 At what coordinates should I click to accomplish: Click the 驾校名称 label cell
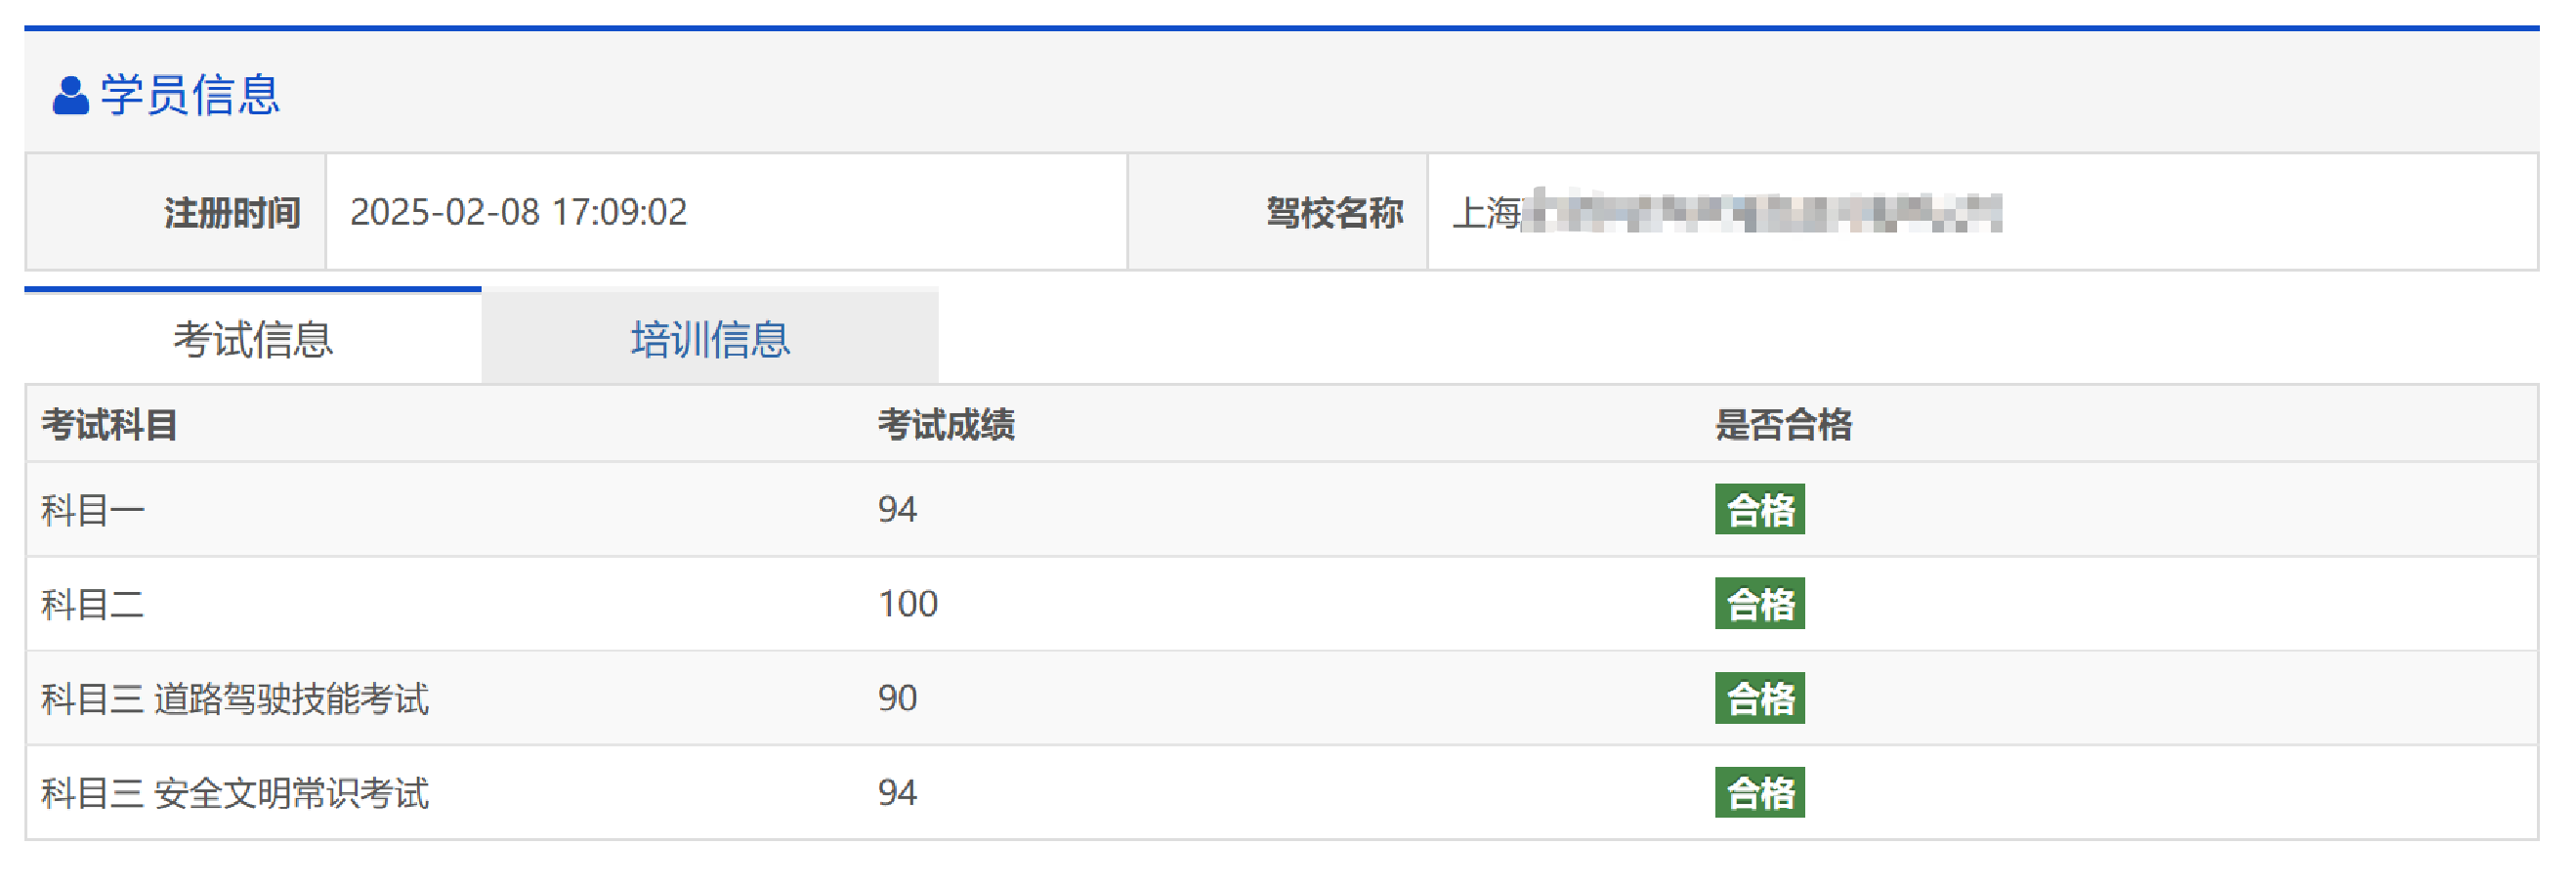point(1334,213)
